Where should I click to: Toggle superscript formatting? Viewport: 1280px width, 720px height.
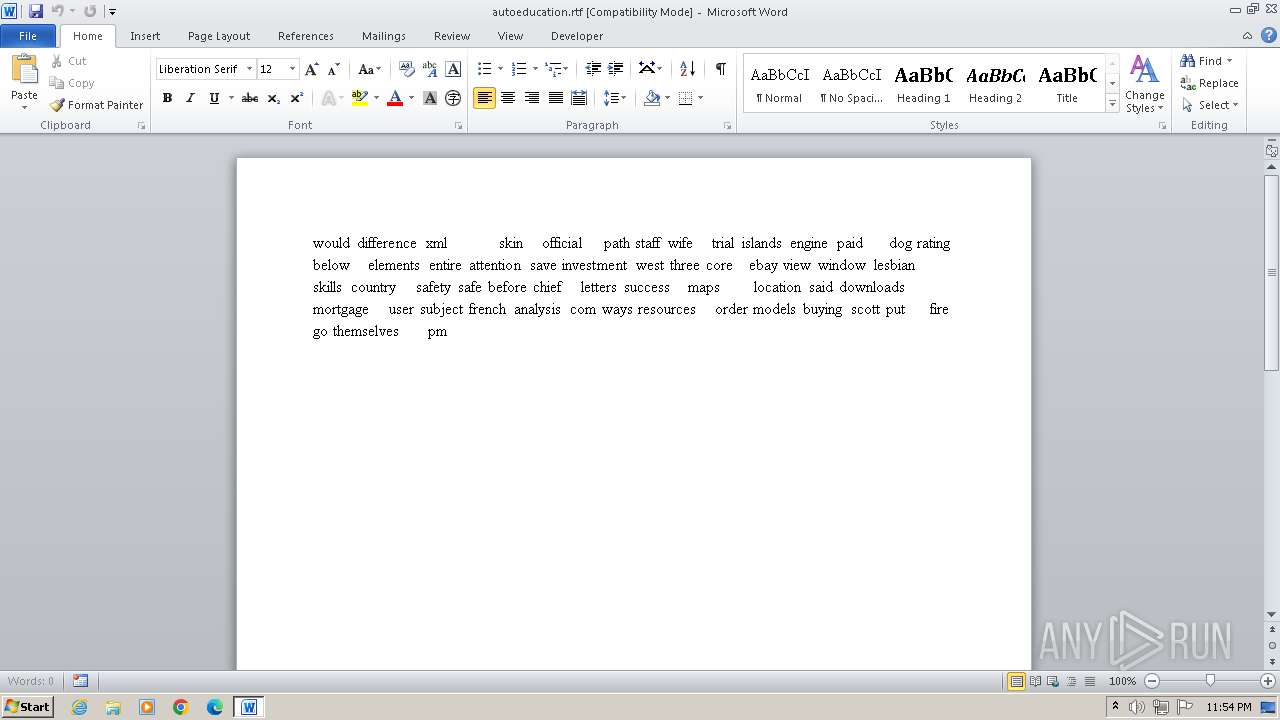point(297,98)
